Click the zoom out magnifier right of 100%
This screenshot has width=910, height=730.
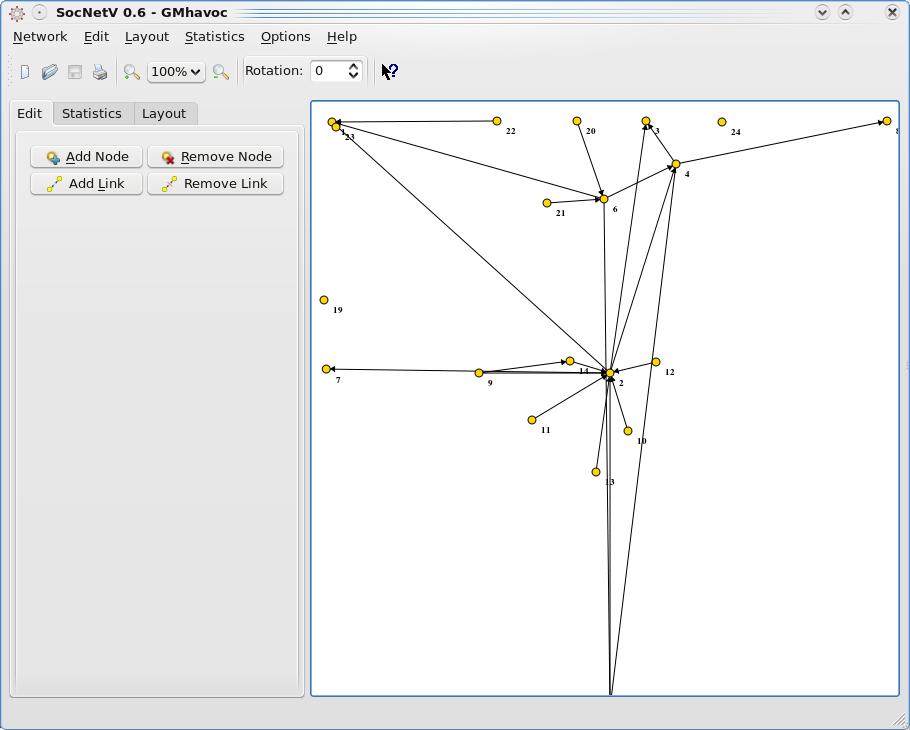pos(221,72)
